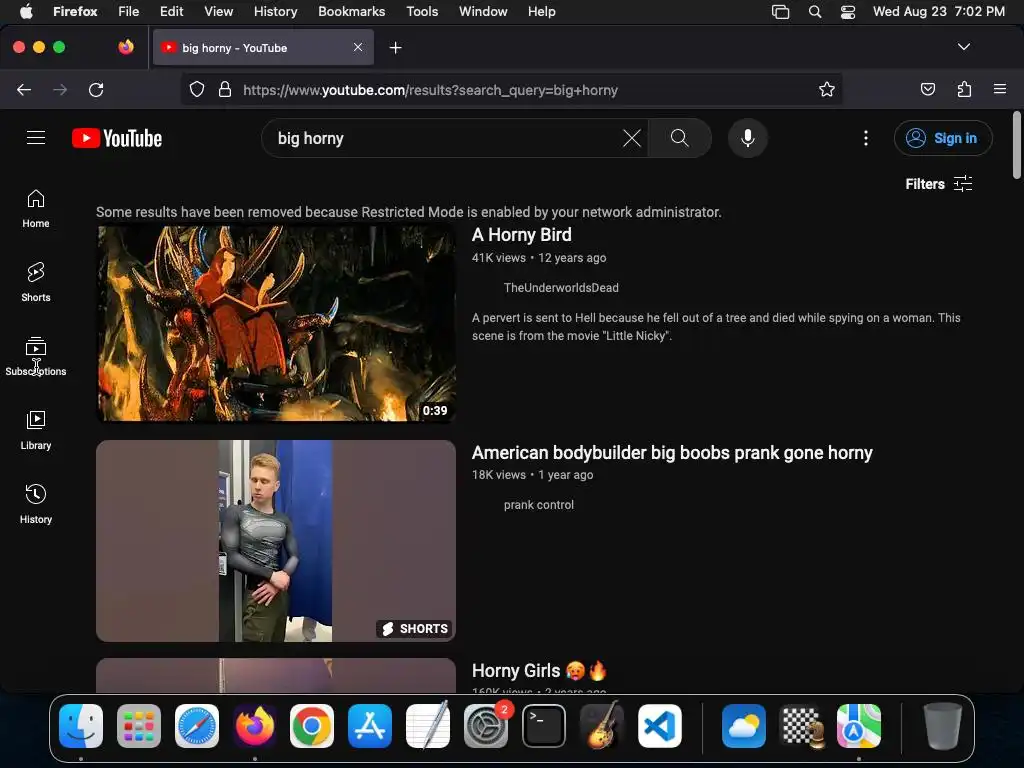Open Firefox View pinned icon
Image resolution: width=1024 pixels, height=768 pixels.
coord(126,47)
